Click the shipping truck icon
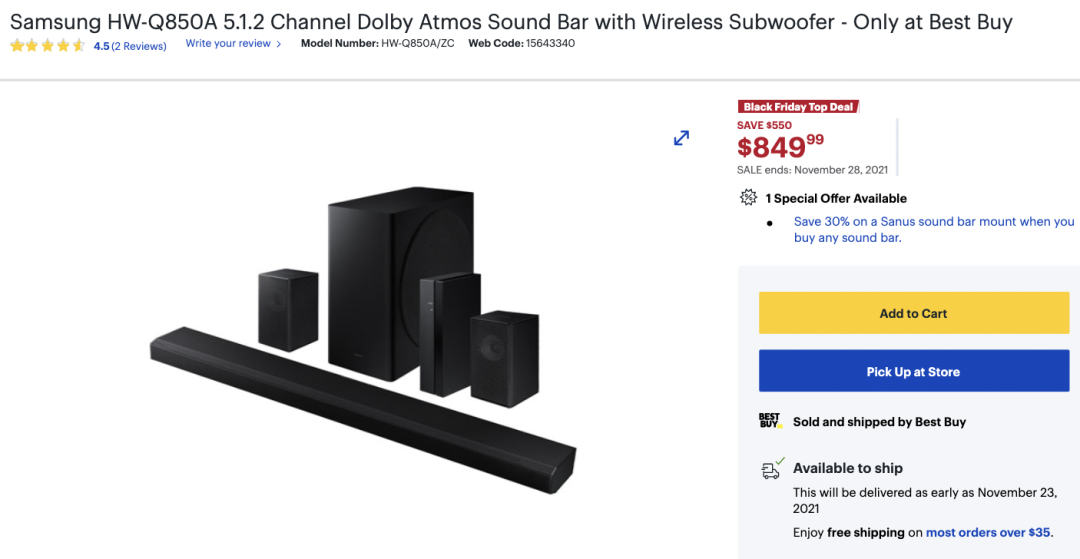1080x559 pixels. [771, 468]
